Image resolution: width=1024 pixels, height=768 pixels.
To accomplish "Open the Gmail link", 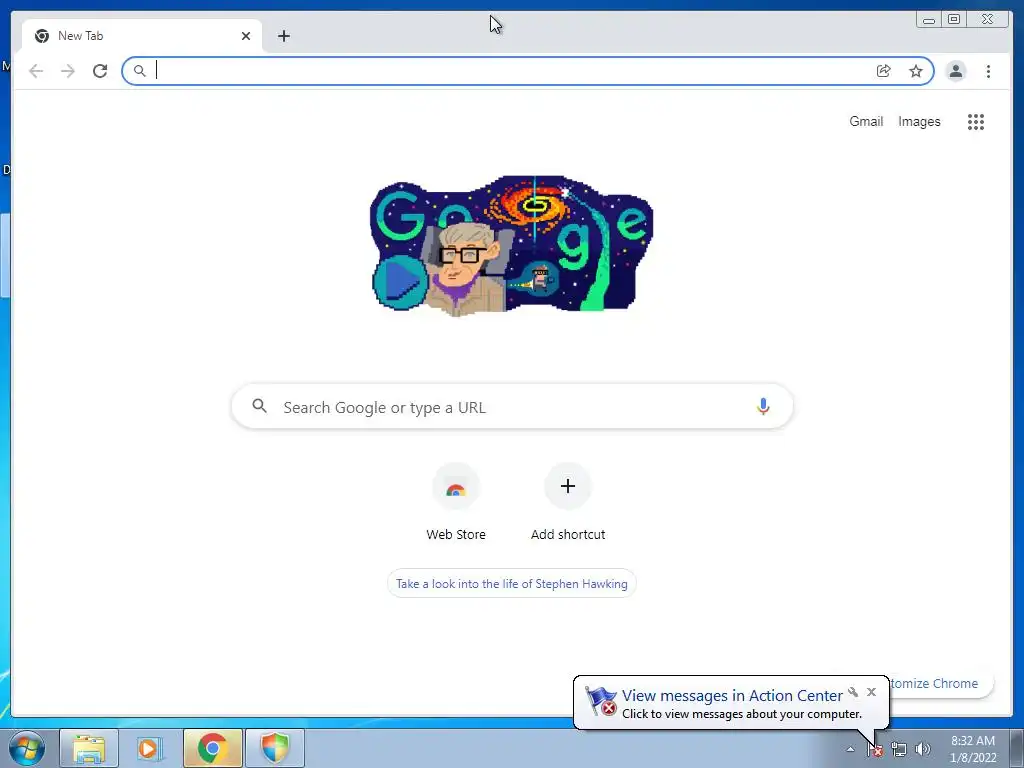I will pyautogui.click(x=866, y=121).
